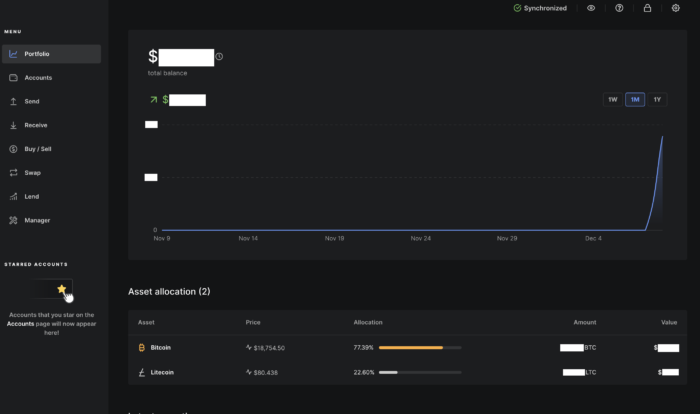Switch chart range to 1W
This screenshot has width=700, height=414.
tap(612, 100)
